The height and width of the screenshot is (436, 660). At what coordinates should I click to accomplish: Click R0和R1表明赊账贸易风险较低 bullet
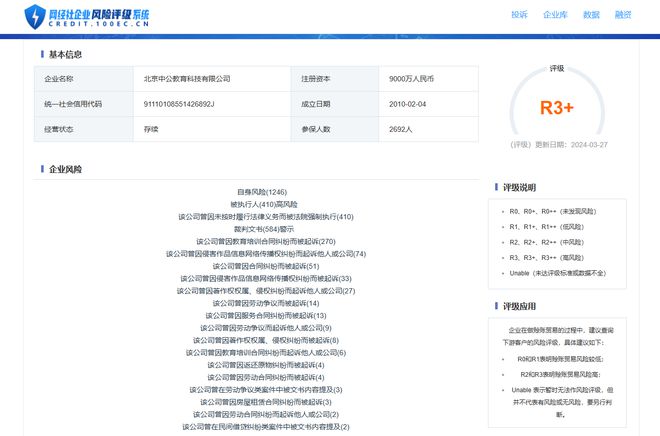560,359
